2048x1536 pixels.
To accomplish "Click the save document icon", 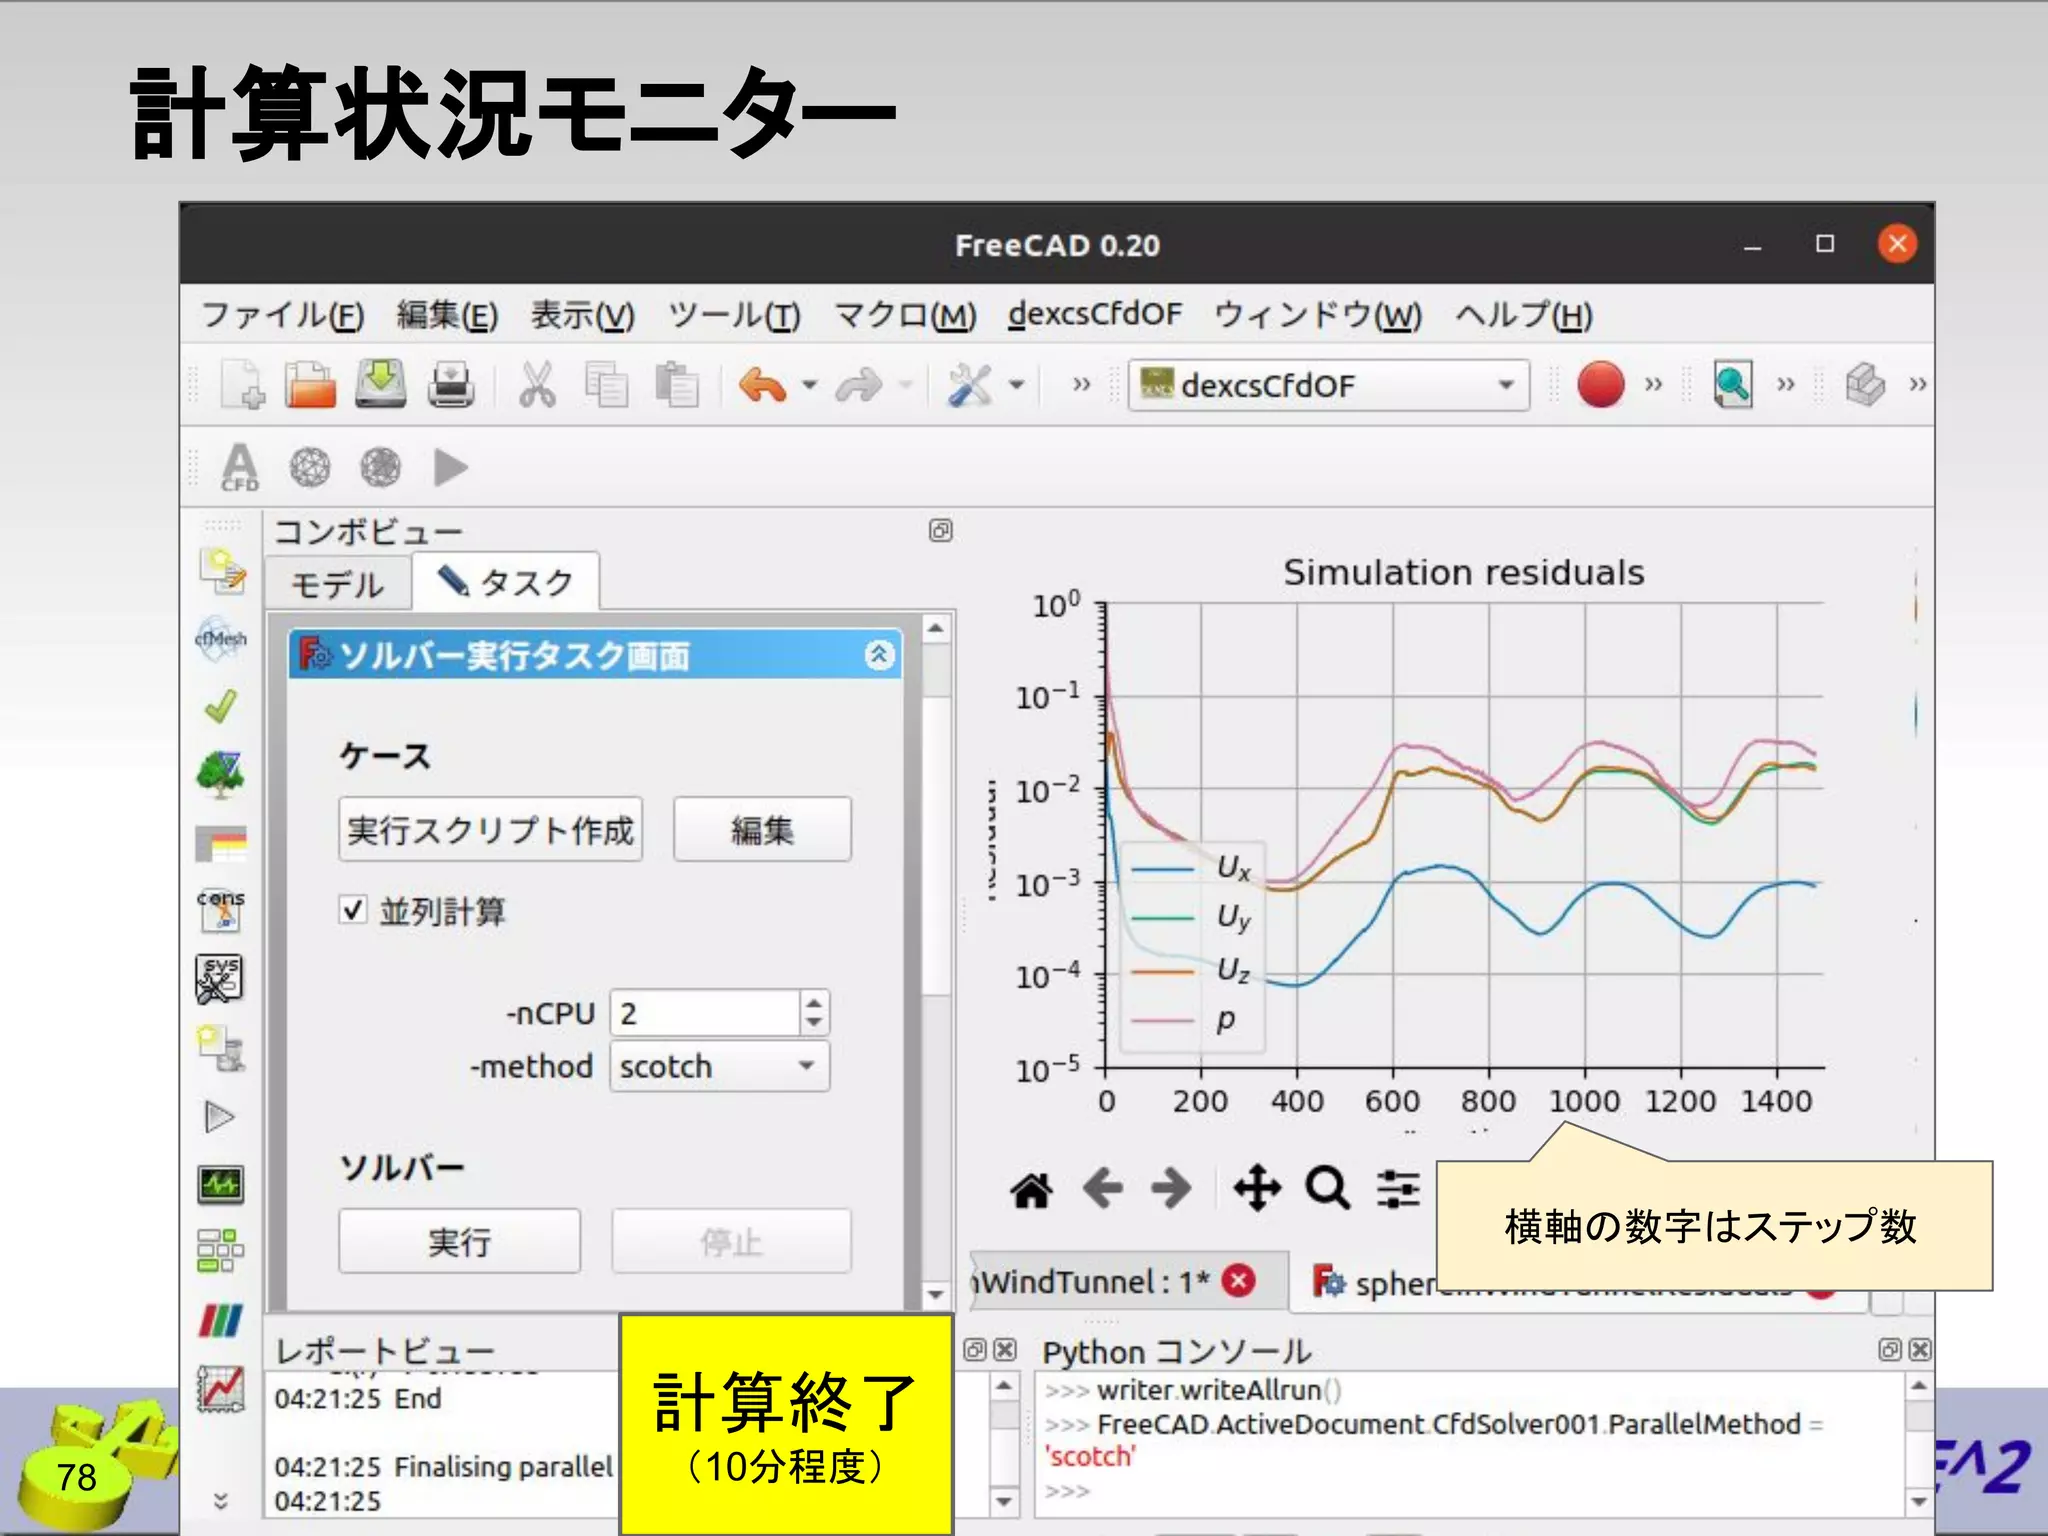I will point(381,385).
